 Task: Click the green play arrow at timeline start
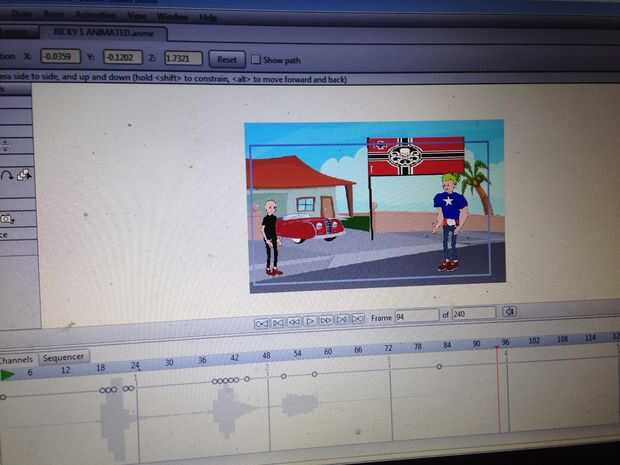7,375
